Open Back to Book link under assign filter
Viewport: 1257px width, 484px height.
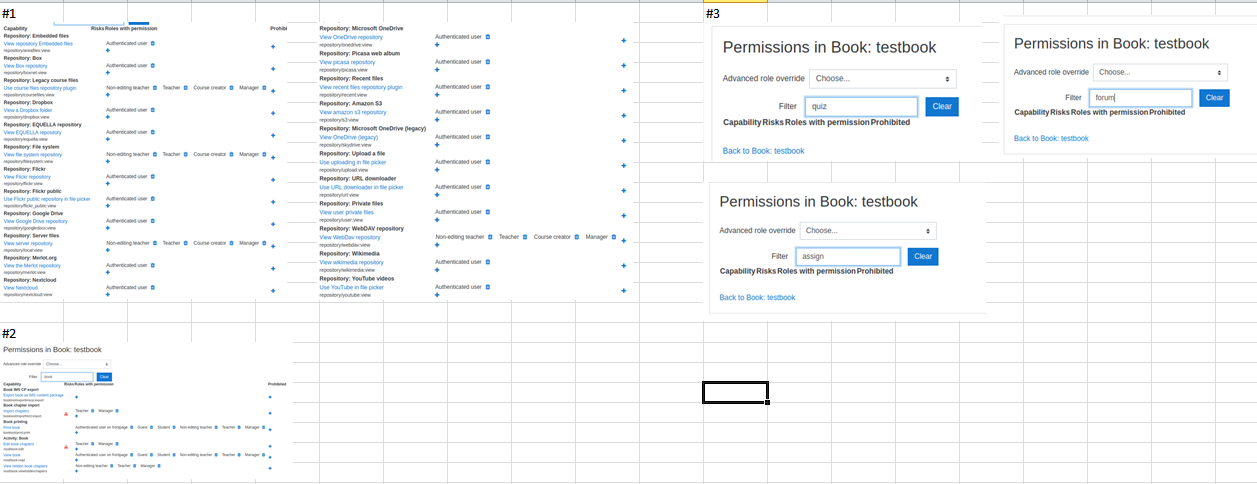coord(757,297)
